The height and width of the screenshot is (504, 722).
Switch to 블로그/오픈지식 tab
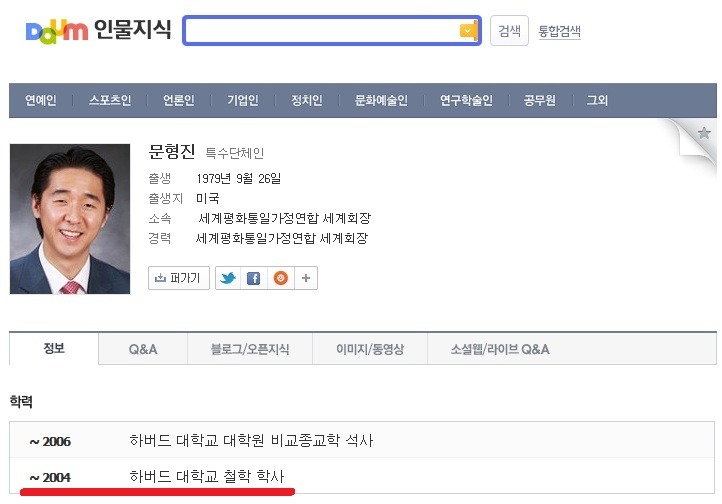pos(250,349)
